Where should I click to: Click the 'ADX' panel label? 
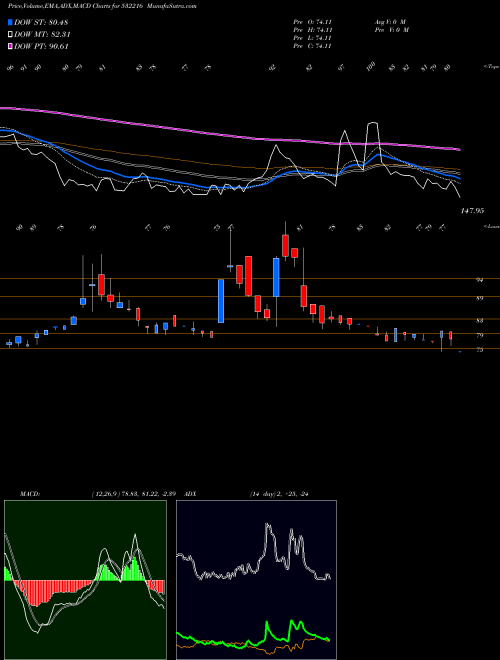click(191, 494)
